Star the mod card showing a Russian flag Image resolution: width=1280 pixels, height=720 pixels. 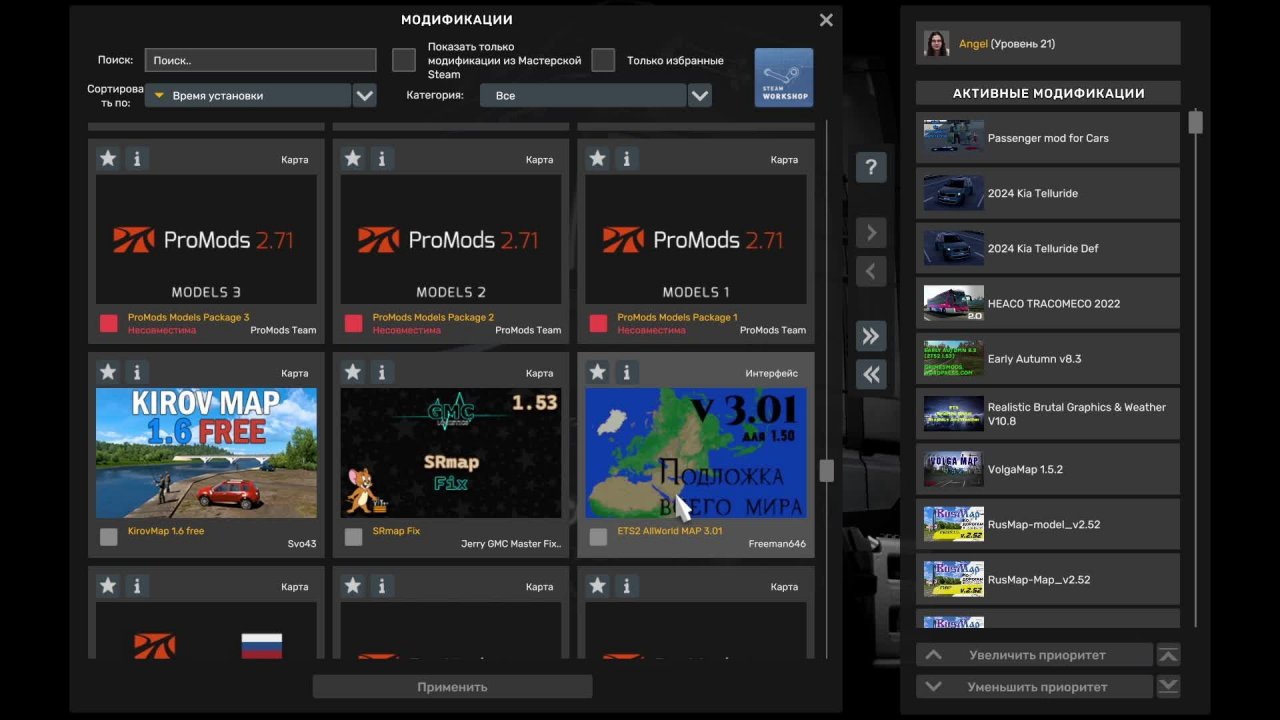pos(108,586)
